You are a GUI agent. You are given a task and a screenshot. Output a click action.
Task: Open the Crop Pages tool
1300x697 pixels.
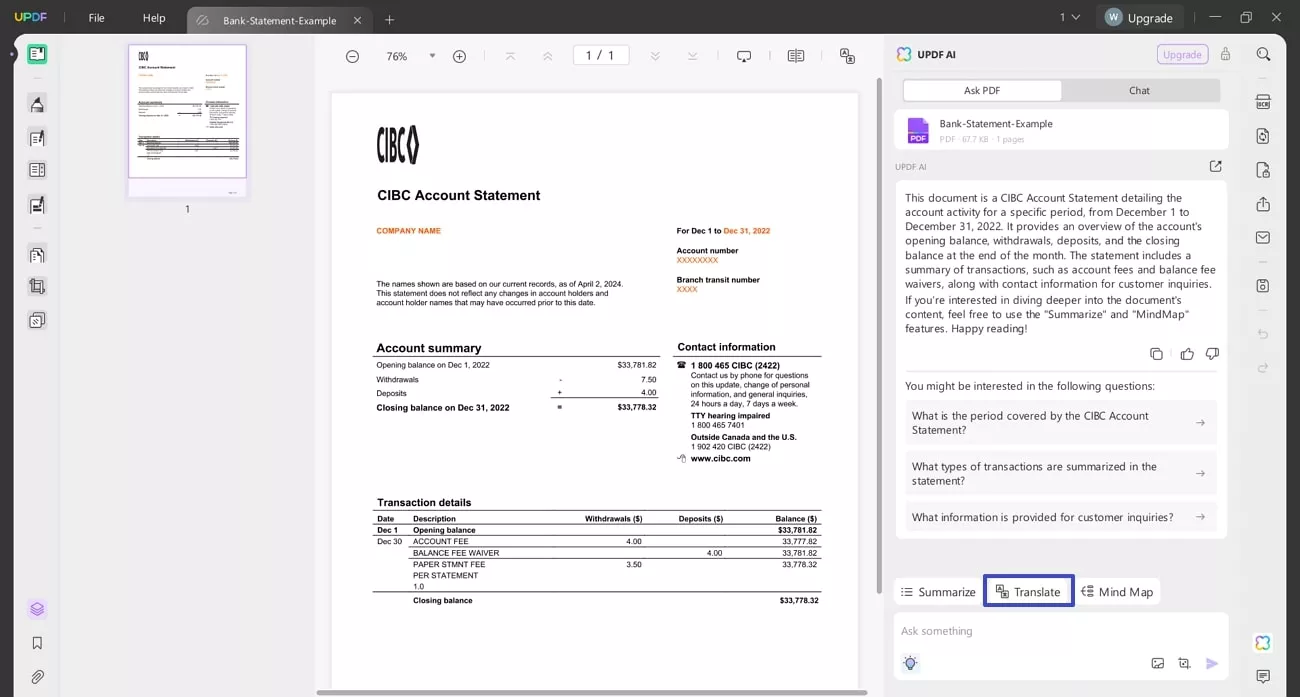(37, 286)
